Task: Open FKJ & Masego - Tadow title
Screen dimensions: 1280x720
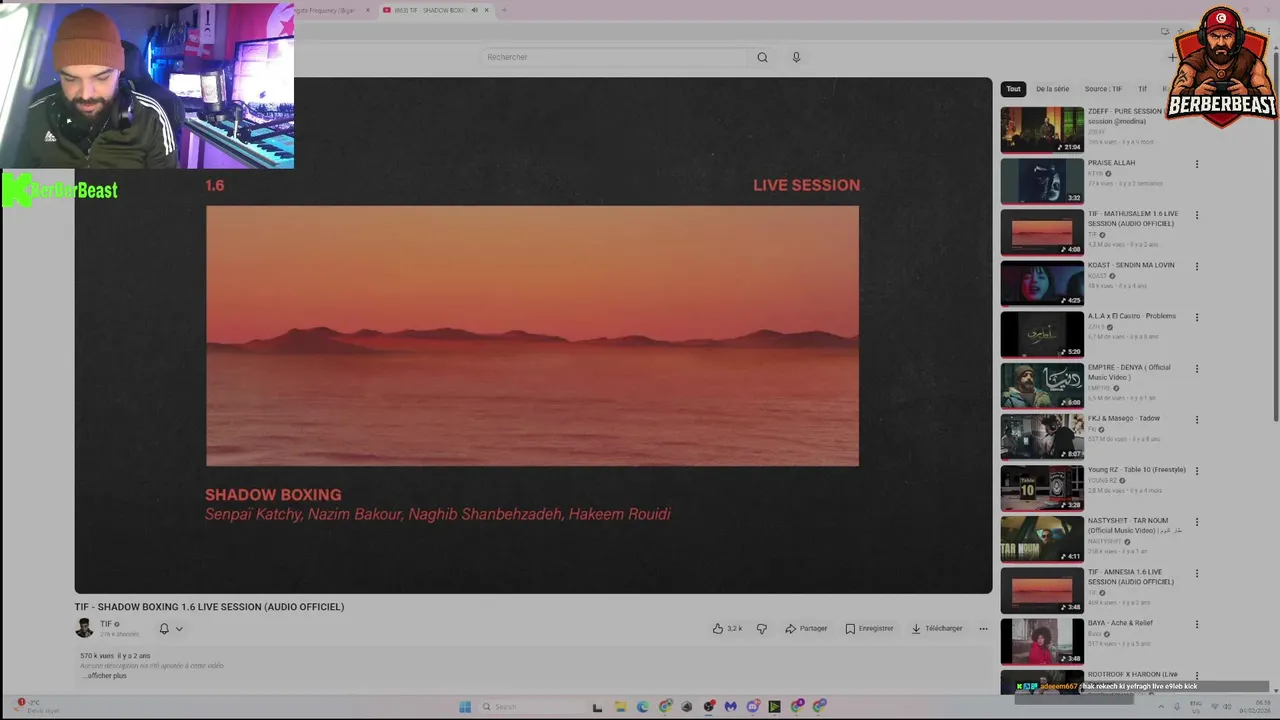Action: [1124, 419]
